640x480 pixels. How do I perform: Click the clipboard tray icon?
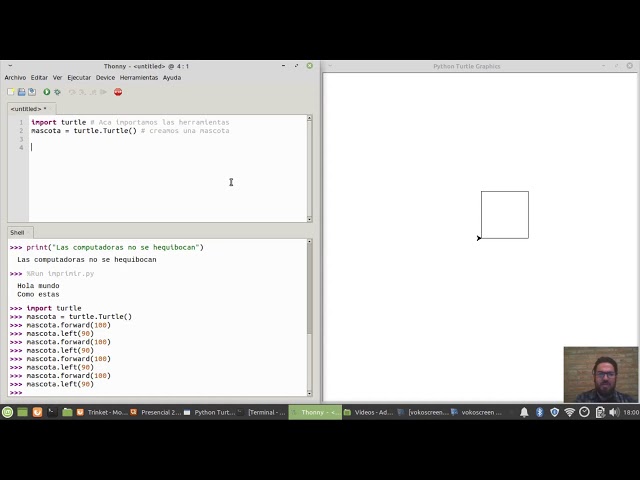click(x=600, y=412)
